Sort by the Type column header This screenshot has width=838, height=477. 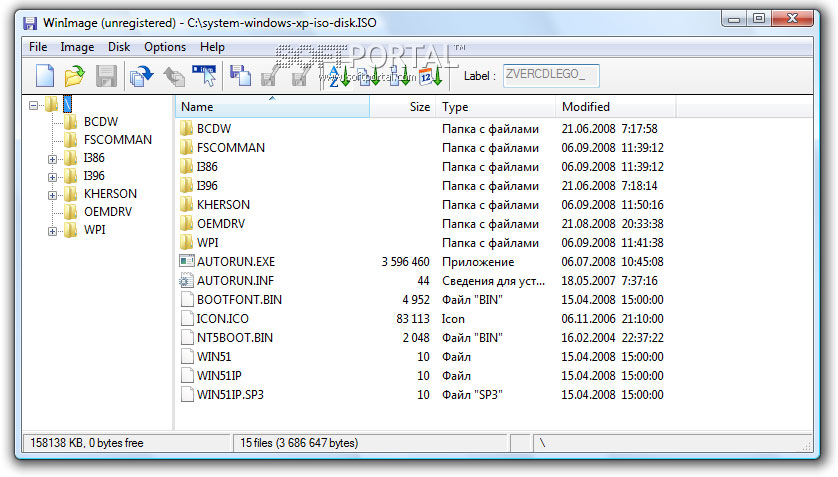[496, 107]
